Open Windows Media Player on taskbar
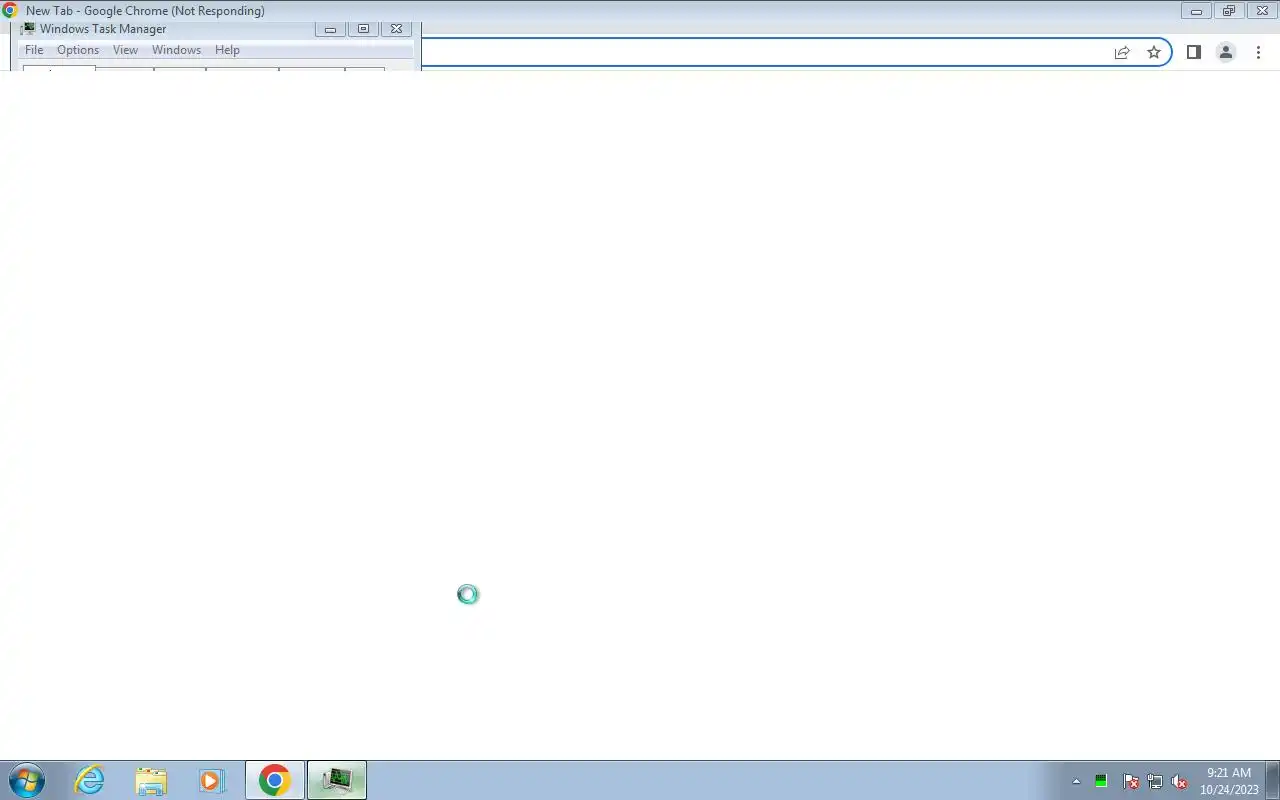This screenshot has height=800, width=1280. click(212, 780)
